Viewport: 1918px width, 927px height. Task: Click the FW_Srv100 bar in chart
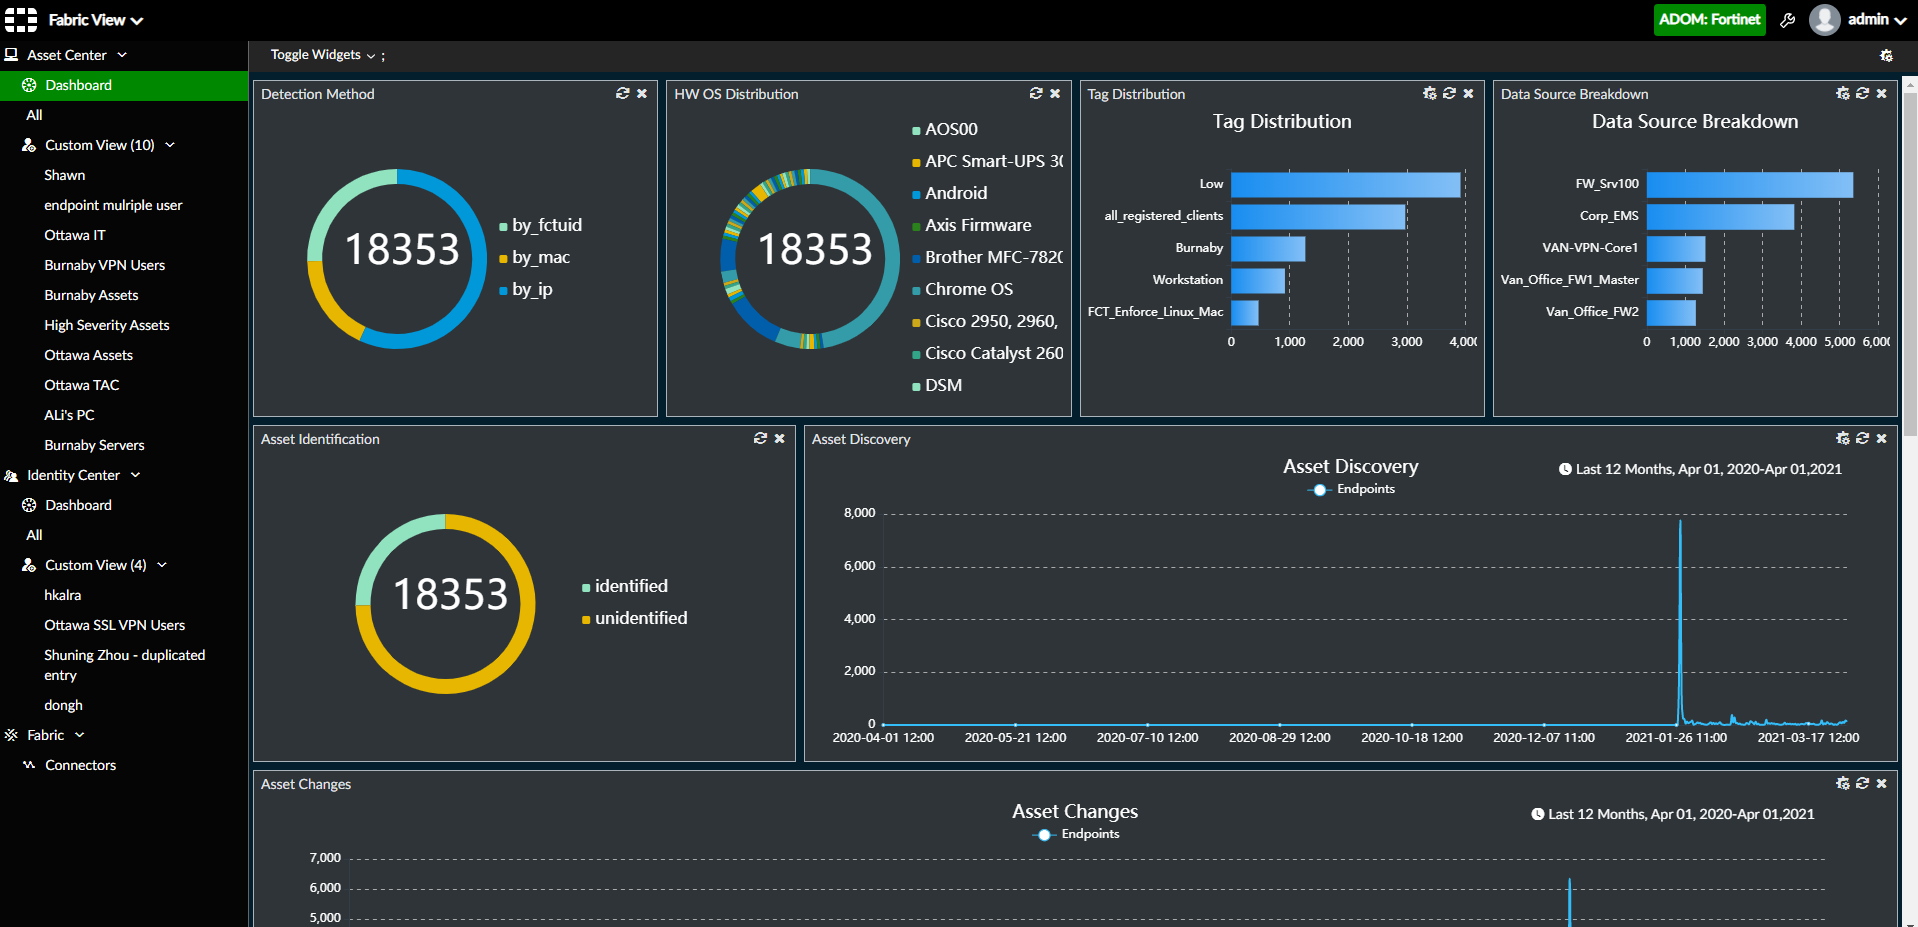pos(1749,184)
